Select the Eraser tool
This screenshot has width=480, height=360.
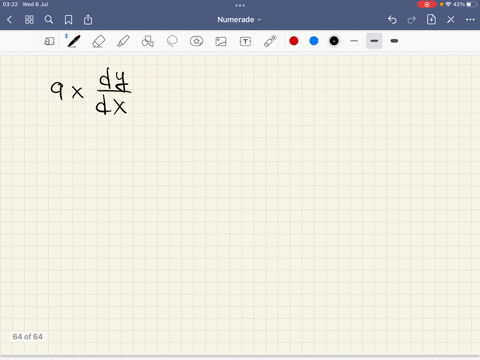click(x=98, y=41)
